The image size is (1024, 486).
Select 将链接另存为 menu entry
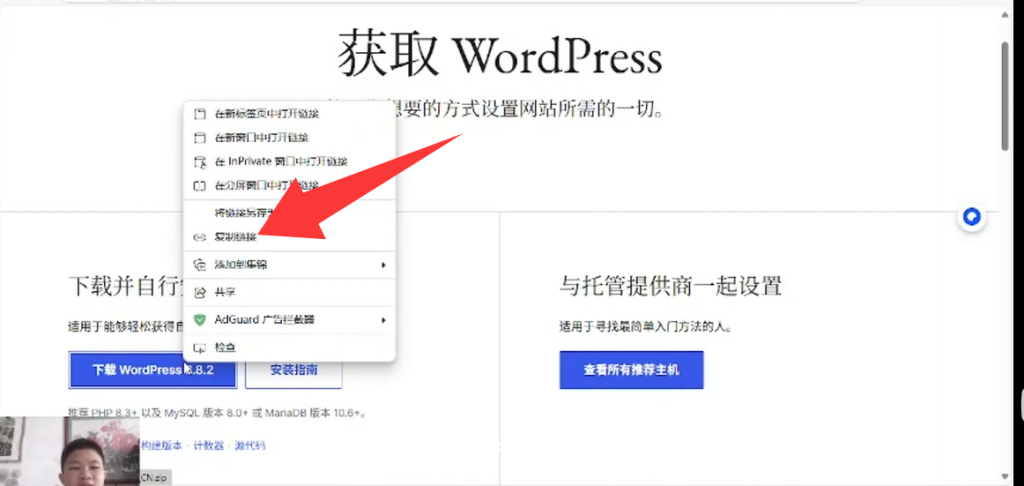click(x=289, y=213)
